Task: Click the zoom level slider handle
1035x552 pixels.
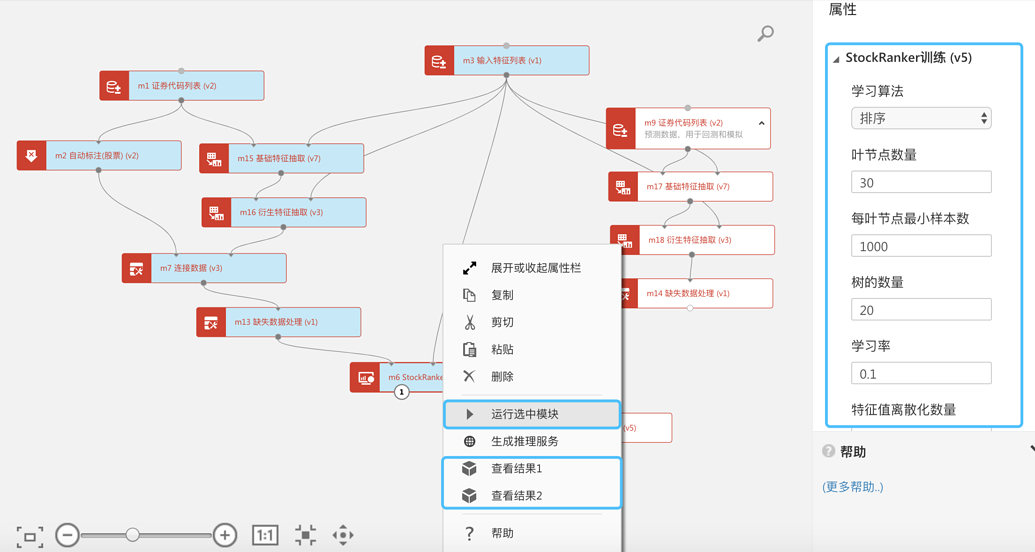Action: click(x=133, y=535)
